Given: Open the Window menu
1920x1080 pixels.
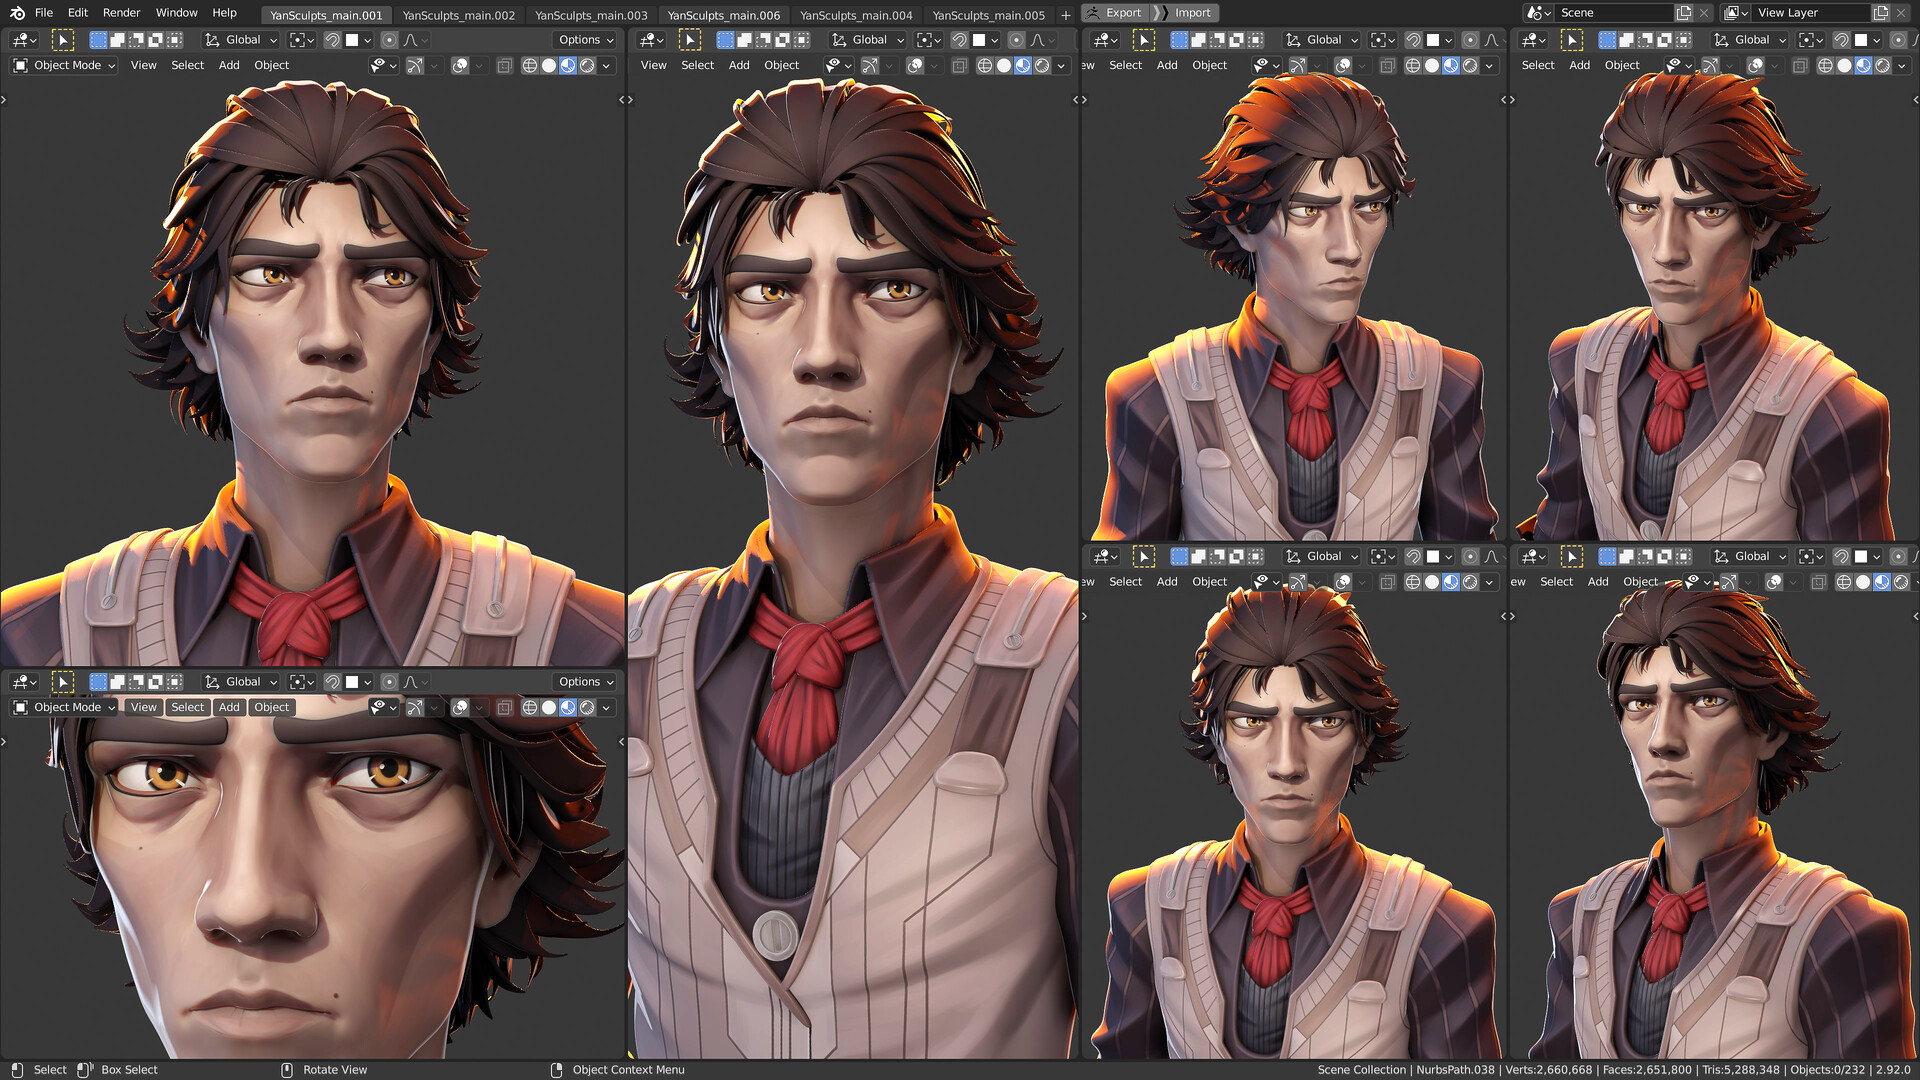Looking at the screenshot, I should coord(177,13).
